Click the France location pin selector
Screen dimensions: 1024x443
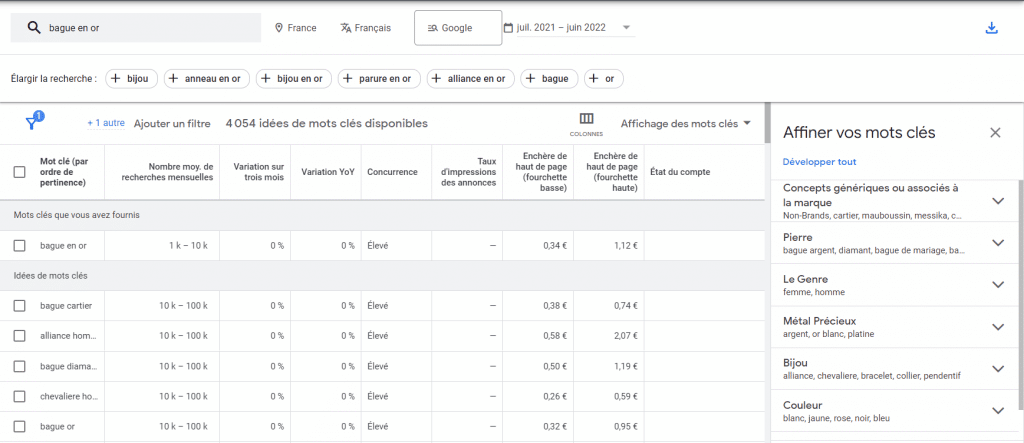point(295,28)
